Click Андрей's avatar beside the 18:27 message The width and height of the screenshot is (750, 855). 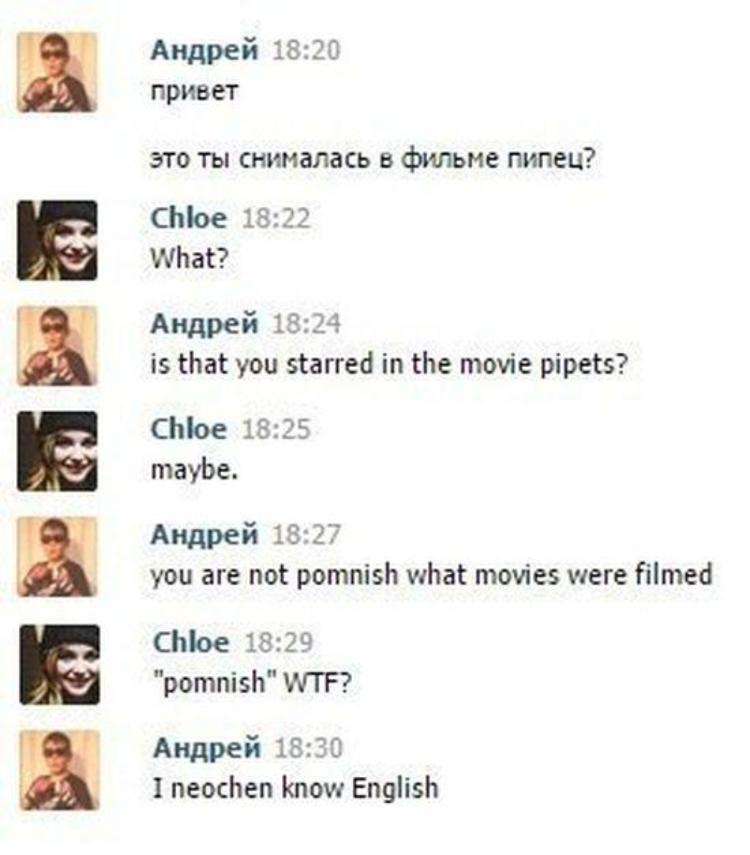point(57,557)
